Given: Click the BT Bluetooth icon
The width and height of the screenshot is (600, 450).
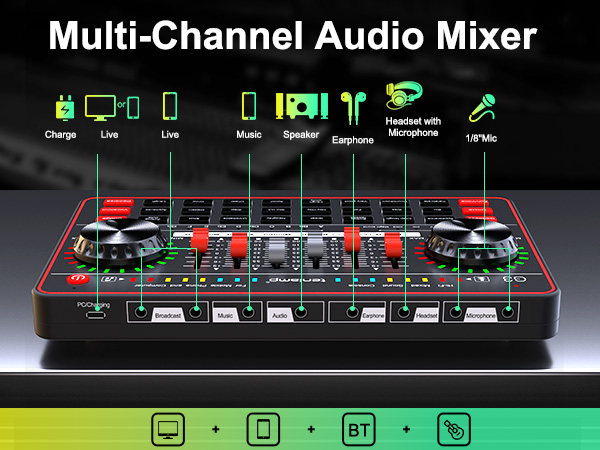Looking at the screenshot, I should pos(359,429).
